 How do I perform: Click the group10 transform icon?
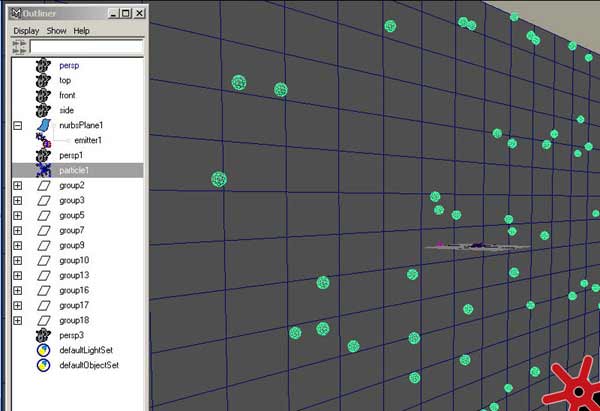pos(44,261)
